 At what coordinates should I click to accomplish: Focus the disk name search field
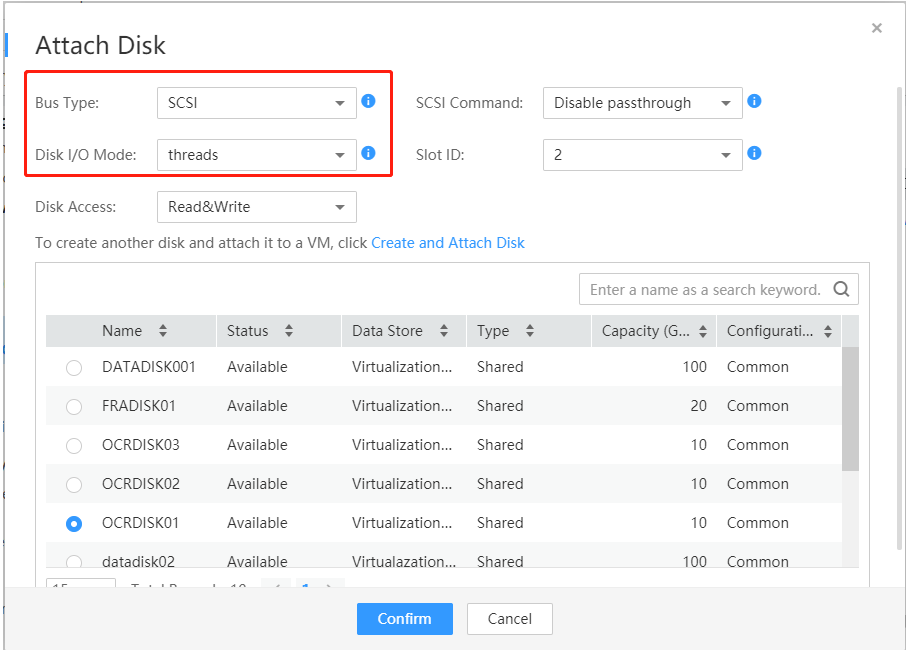pyautogui.click(x=704, y=289)
